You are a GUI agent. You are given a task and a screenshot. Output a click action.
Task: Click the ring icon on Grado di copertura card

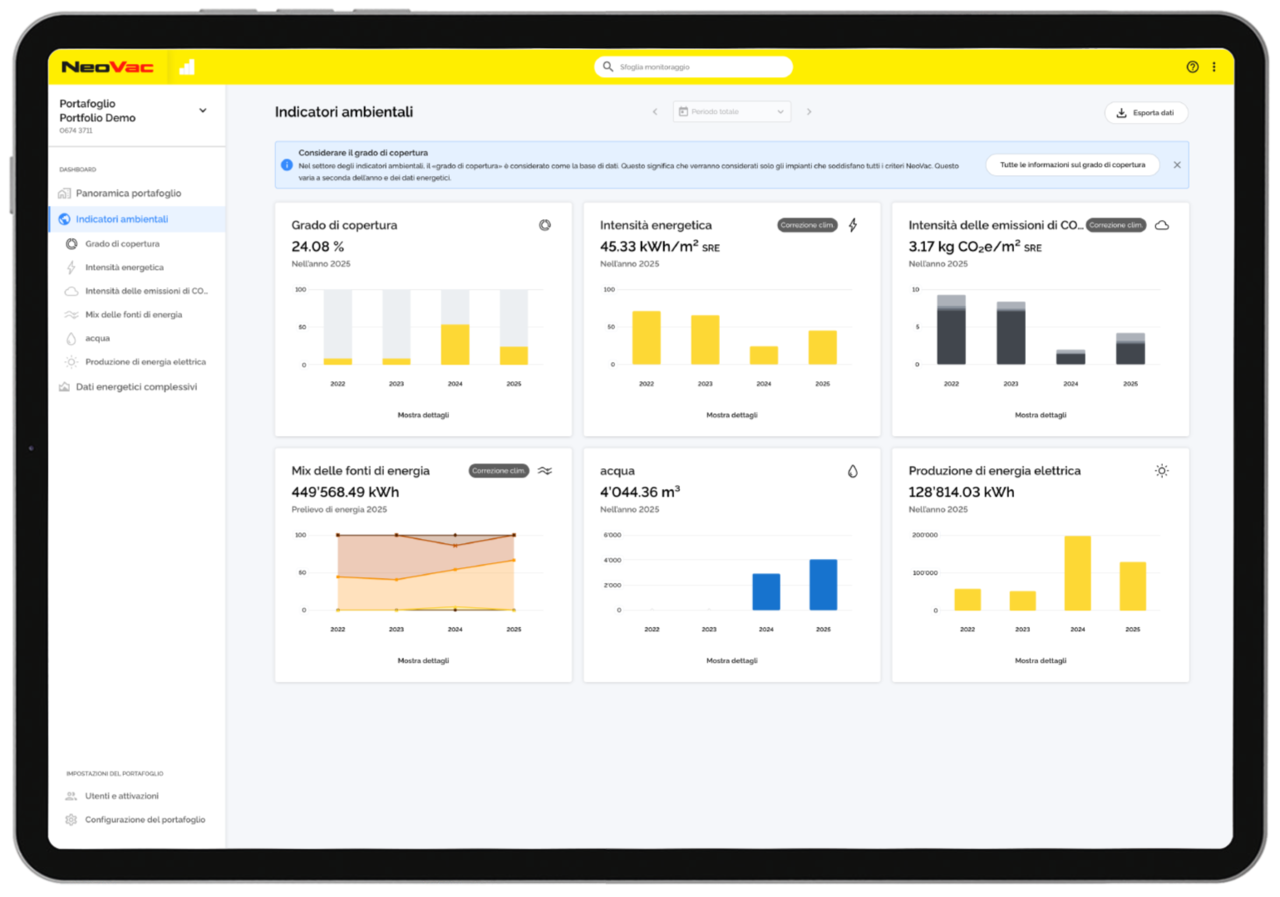[x=545, y=225]
